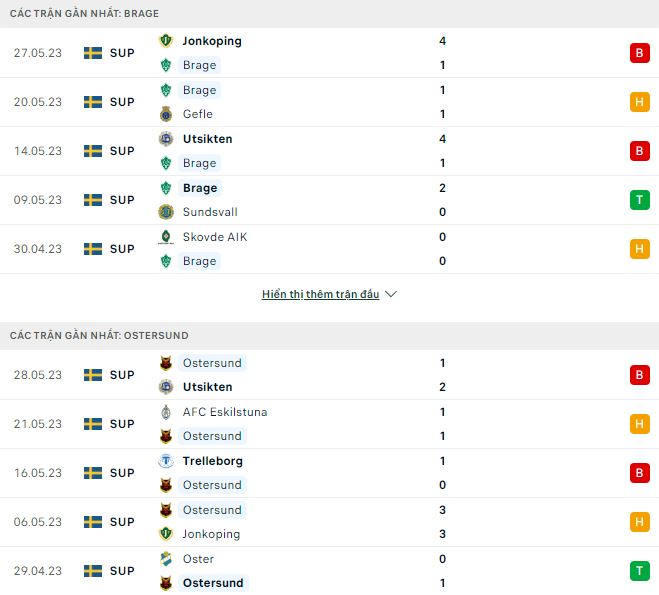
Task: Click the Sweden flag on the 09.05.23 row
Action: tap(93, 200)
